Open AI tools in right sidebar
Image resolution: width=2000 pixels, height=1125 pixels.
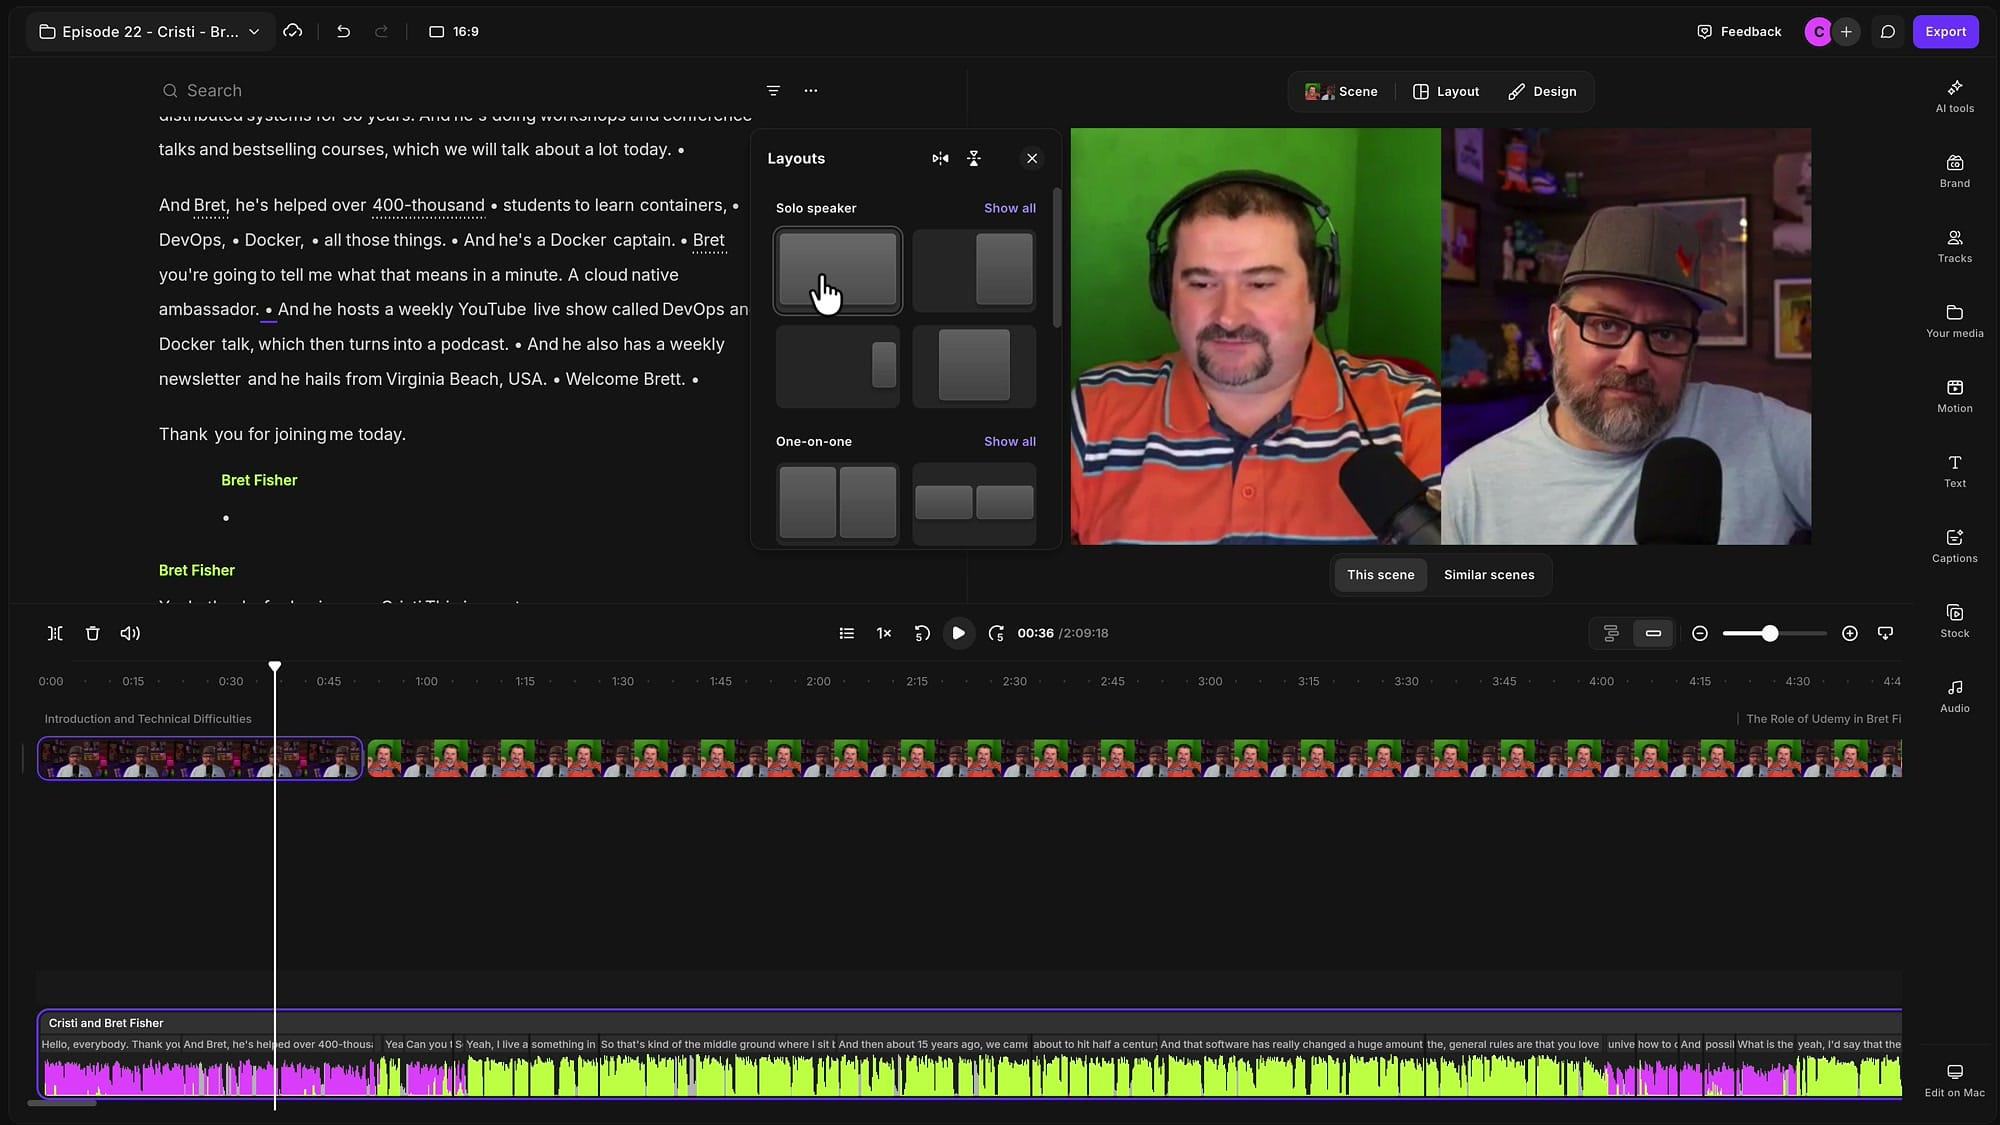[x=1954, y=96]
